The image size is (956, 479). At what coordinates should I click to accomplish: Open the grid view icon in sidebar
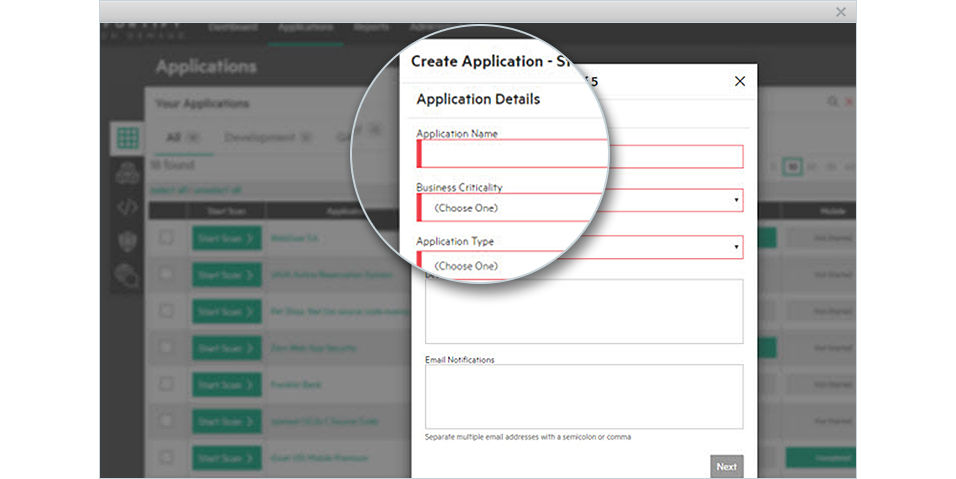pos(127,138)
